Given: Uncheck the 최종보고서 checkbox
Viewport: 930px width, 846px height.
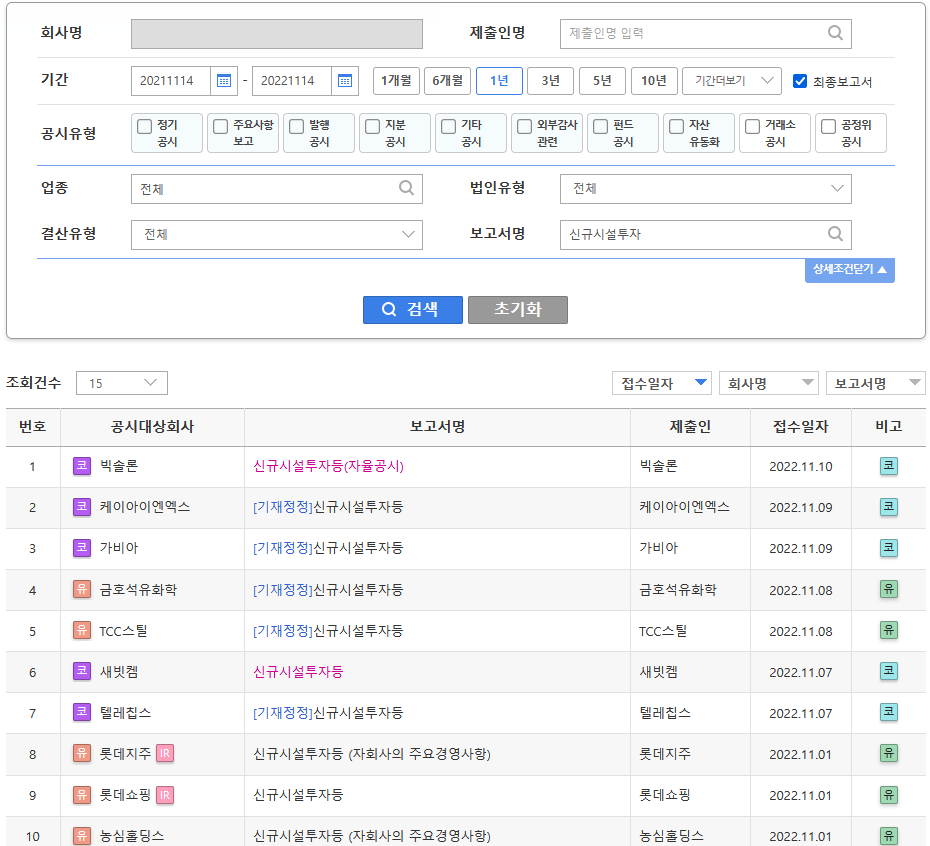Looking at the screenshot, I should (800, 81).
